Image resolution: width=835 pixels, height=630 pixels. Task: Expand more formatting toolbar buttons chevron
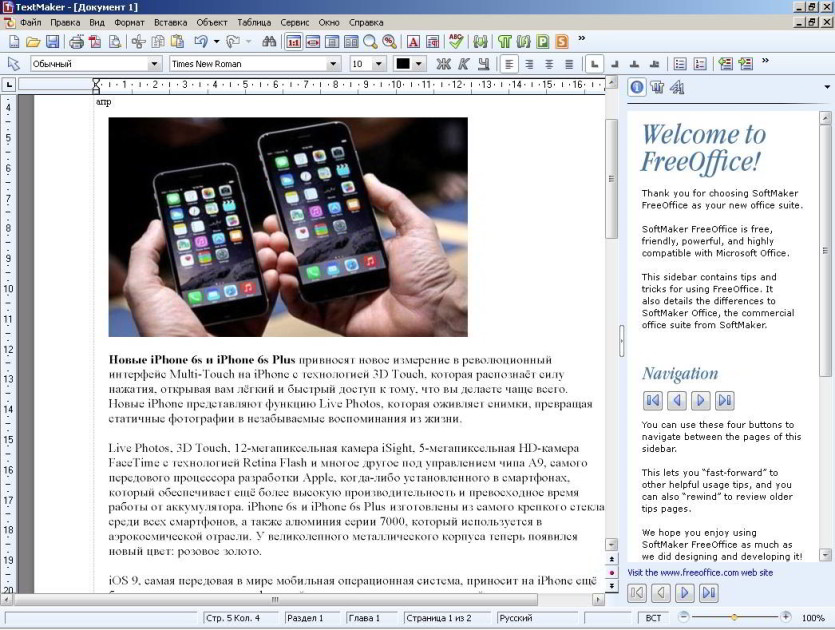pos(766,61)
